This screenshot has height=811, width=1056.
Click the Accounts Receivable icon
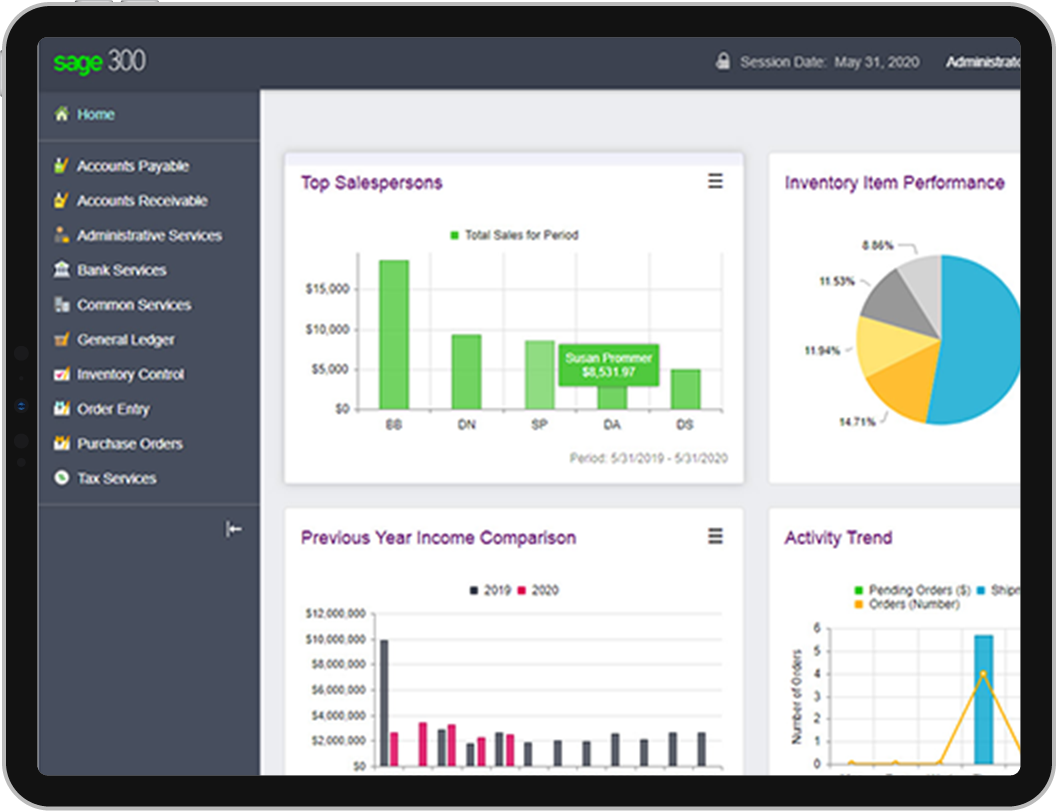61,200
